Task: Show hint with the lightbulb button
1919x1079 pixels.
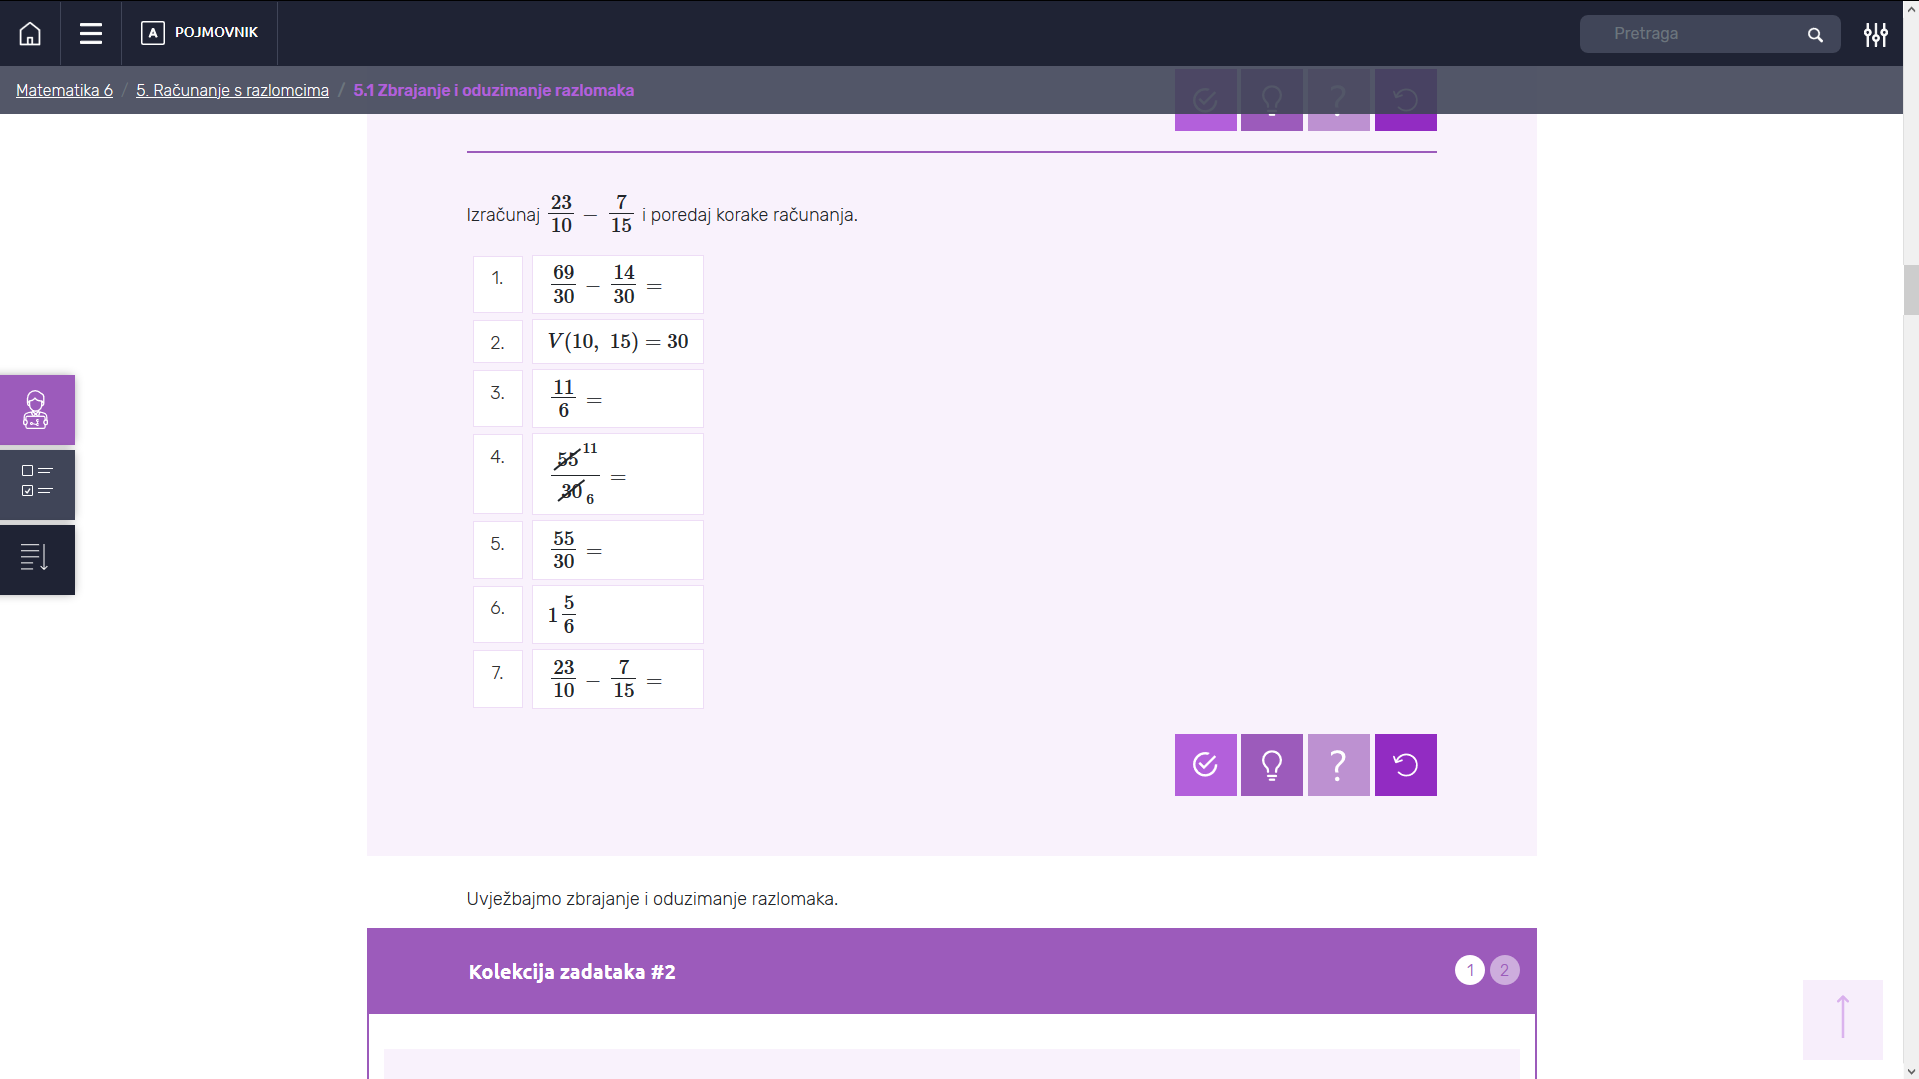Action: click(x=1271, y=765)
